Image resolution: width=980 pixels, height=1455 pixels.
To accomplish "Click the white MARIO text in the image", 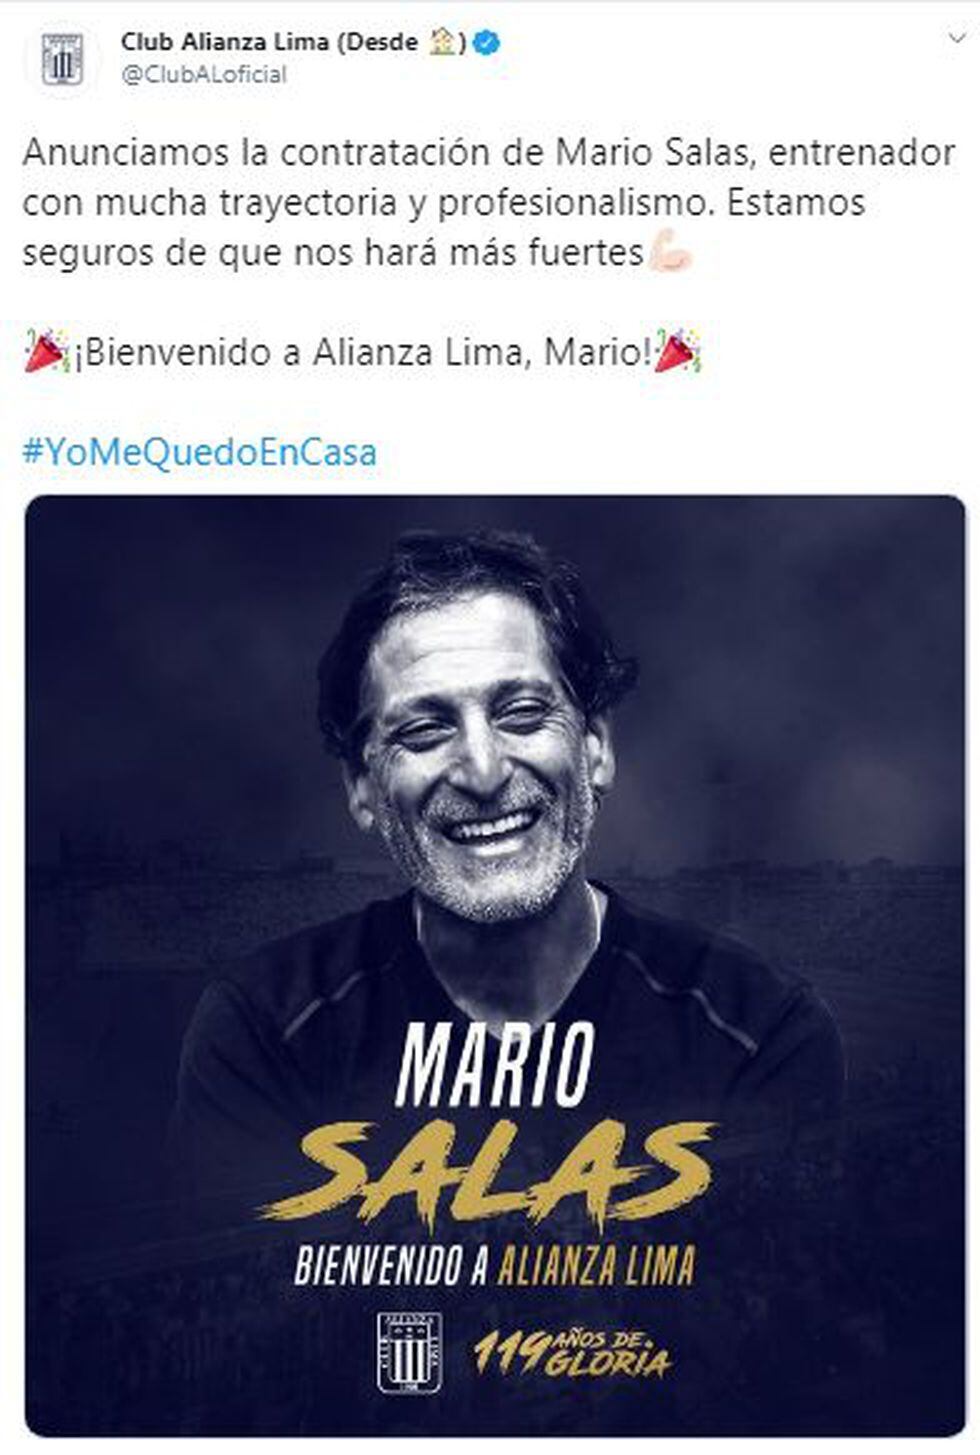I will point(495,1064).
